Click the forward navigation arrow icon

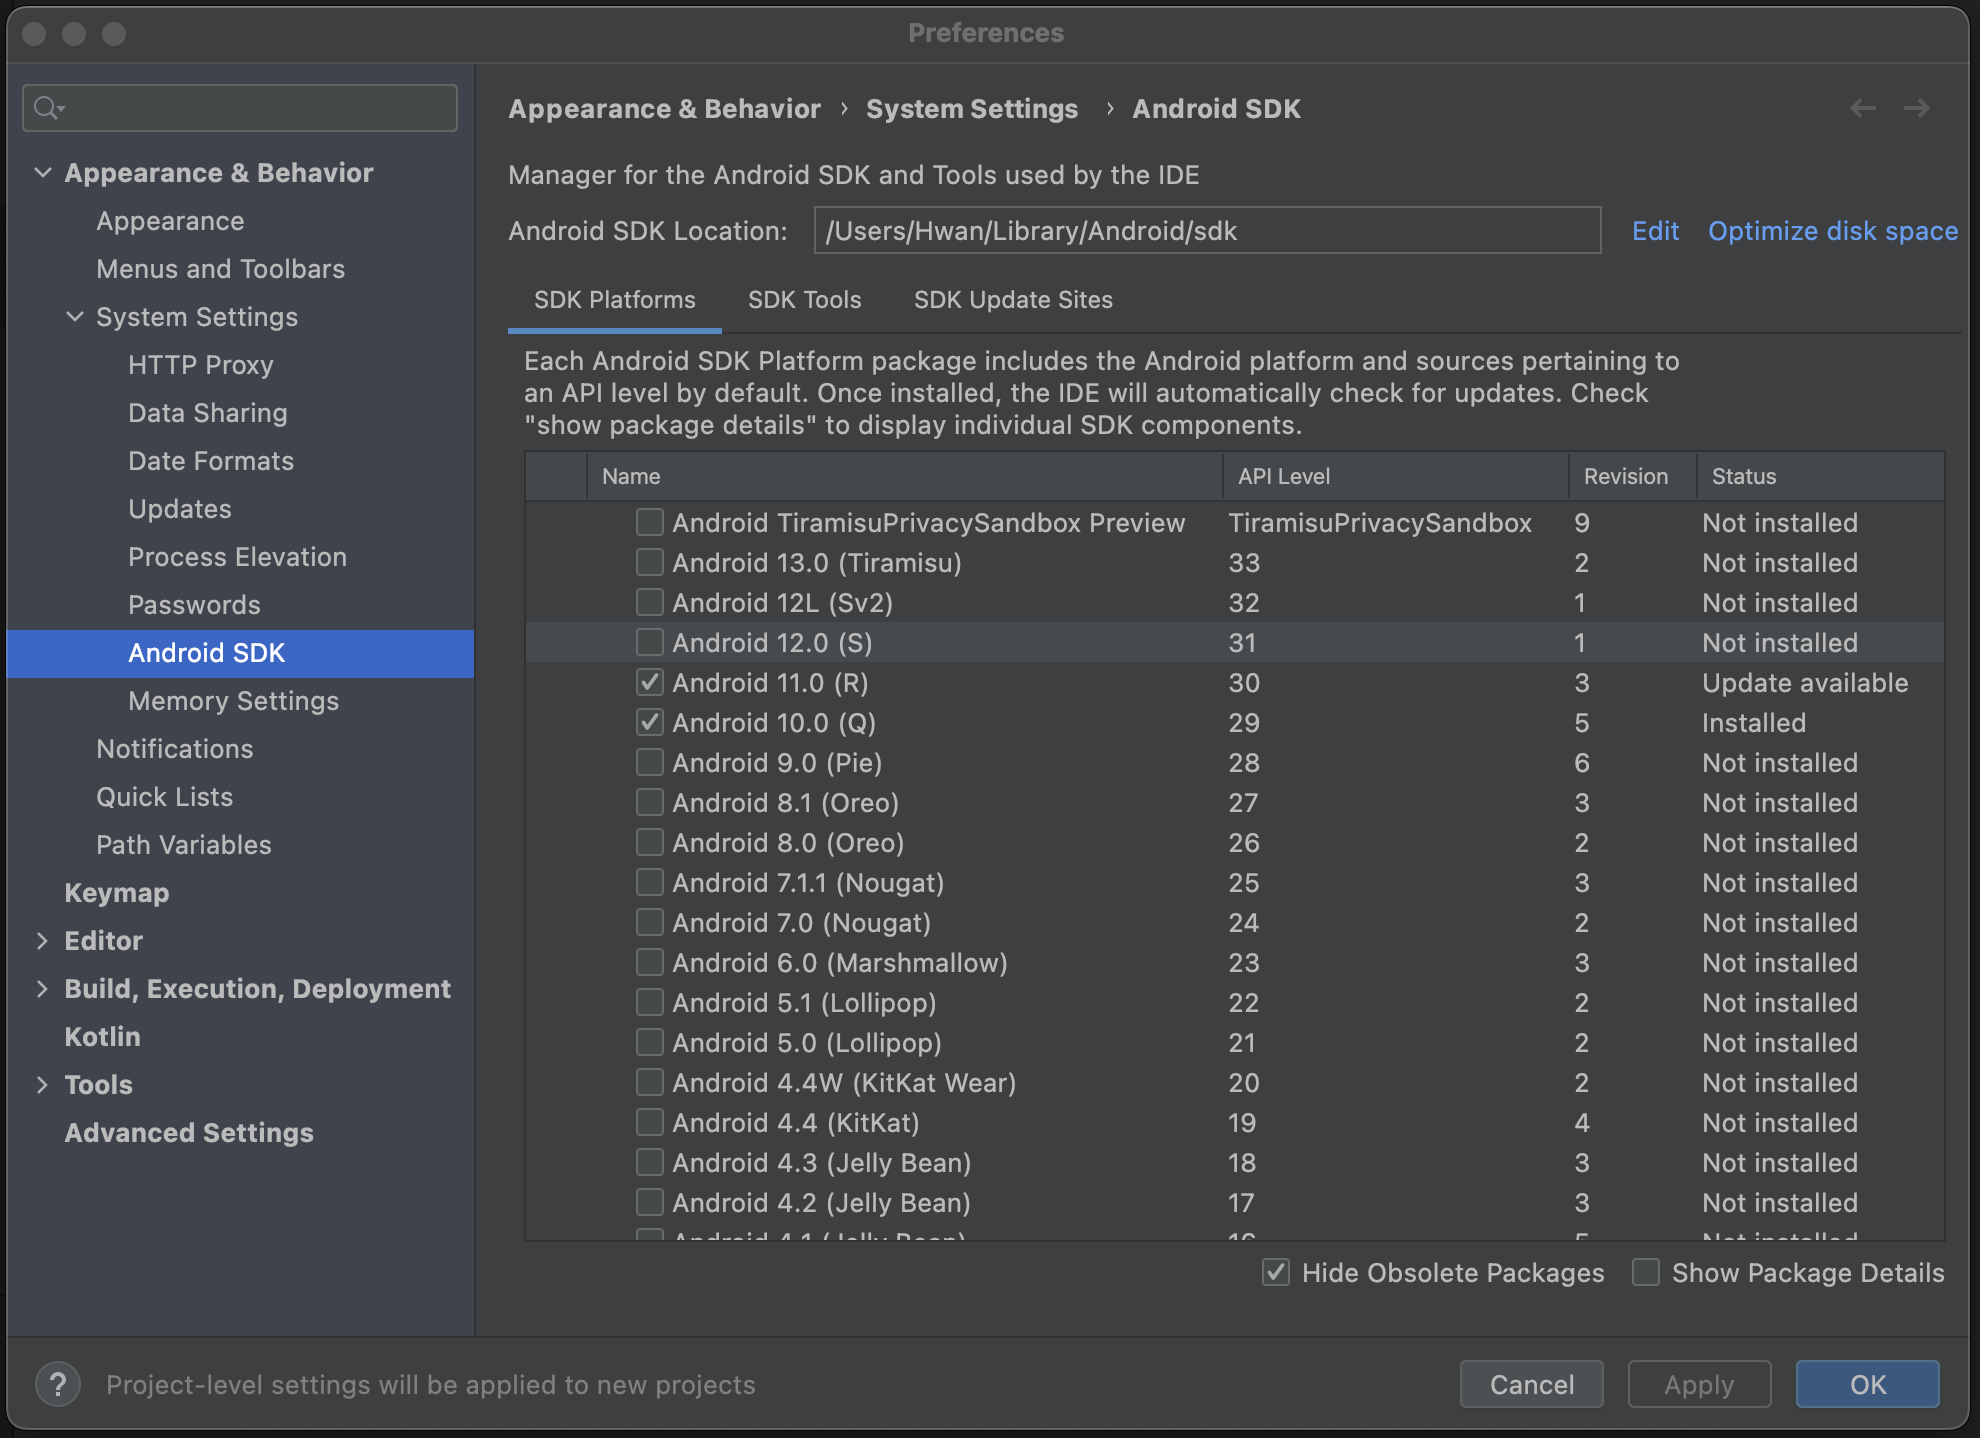coord(1917,108)
